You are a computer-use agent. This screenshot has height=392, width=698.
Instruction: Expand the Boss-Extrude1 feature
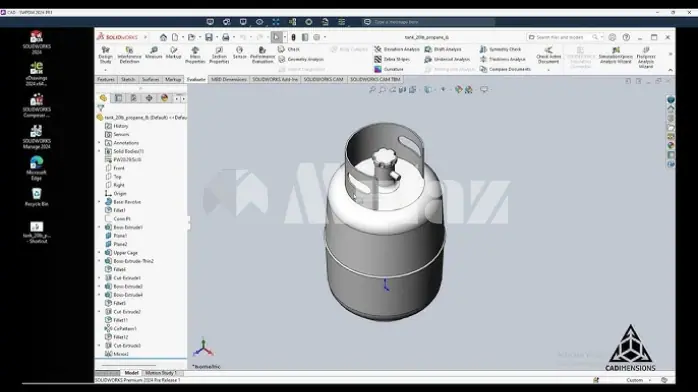[99, 227]
